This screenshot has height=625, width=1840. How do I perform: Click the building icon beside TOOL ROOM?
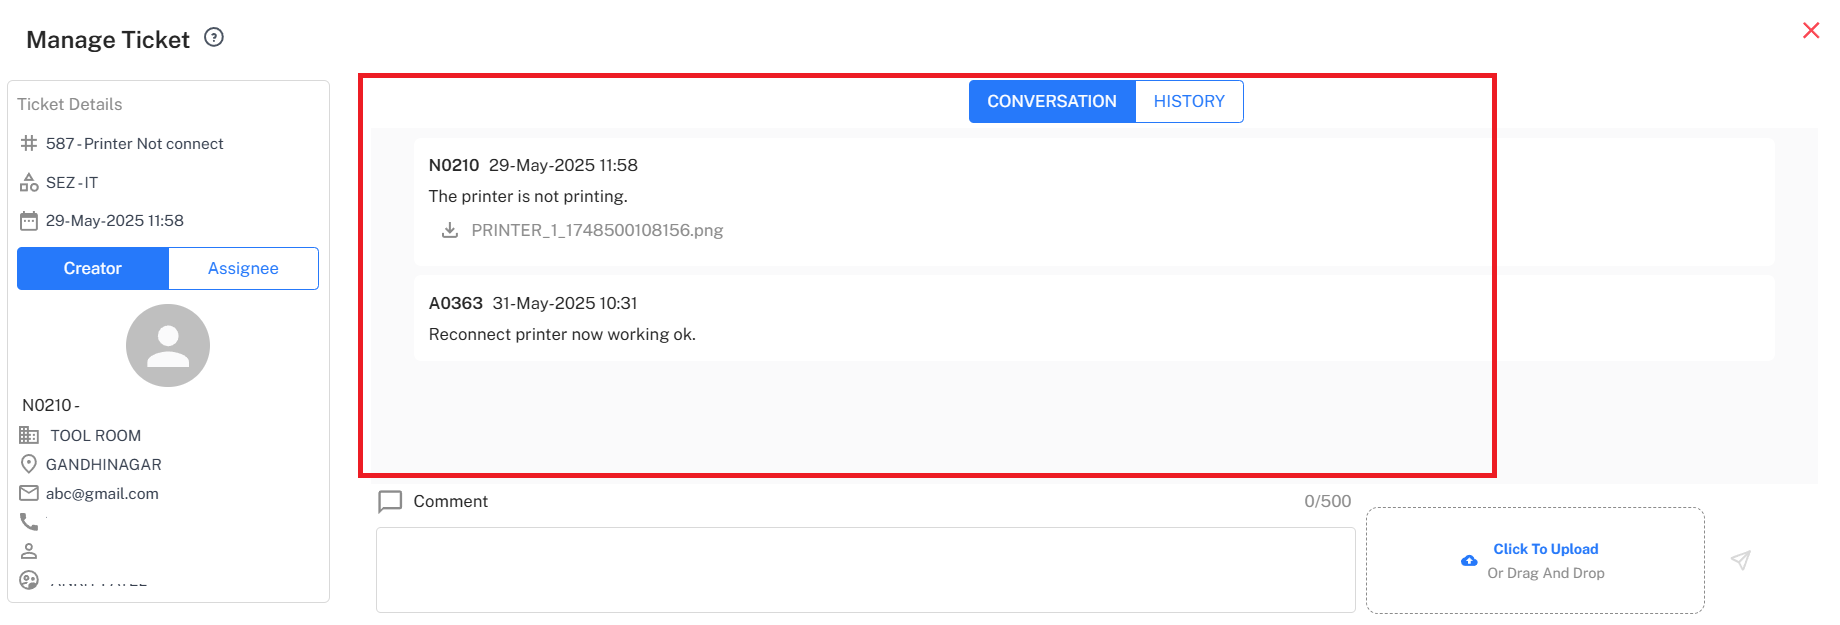29,435
